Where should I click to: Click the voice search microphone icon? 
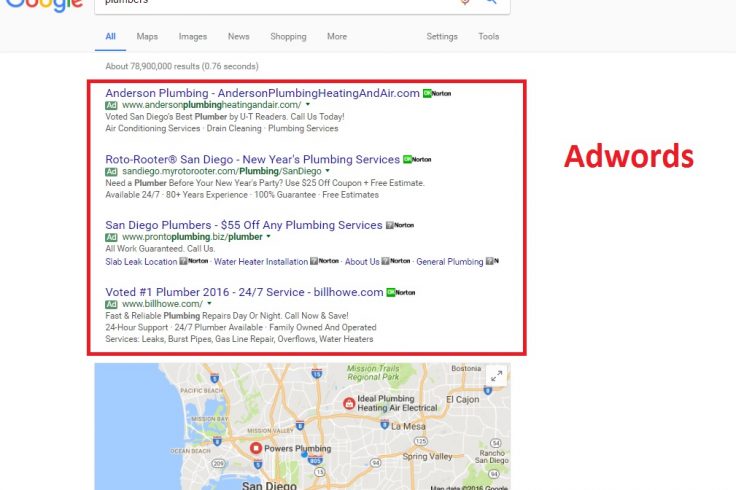tap(465, 2)
